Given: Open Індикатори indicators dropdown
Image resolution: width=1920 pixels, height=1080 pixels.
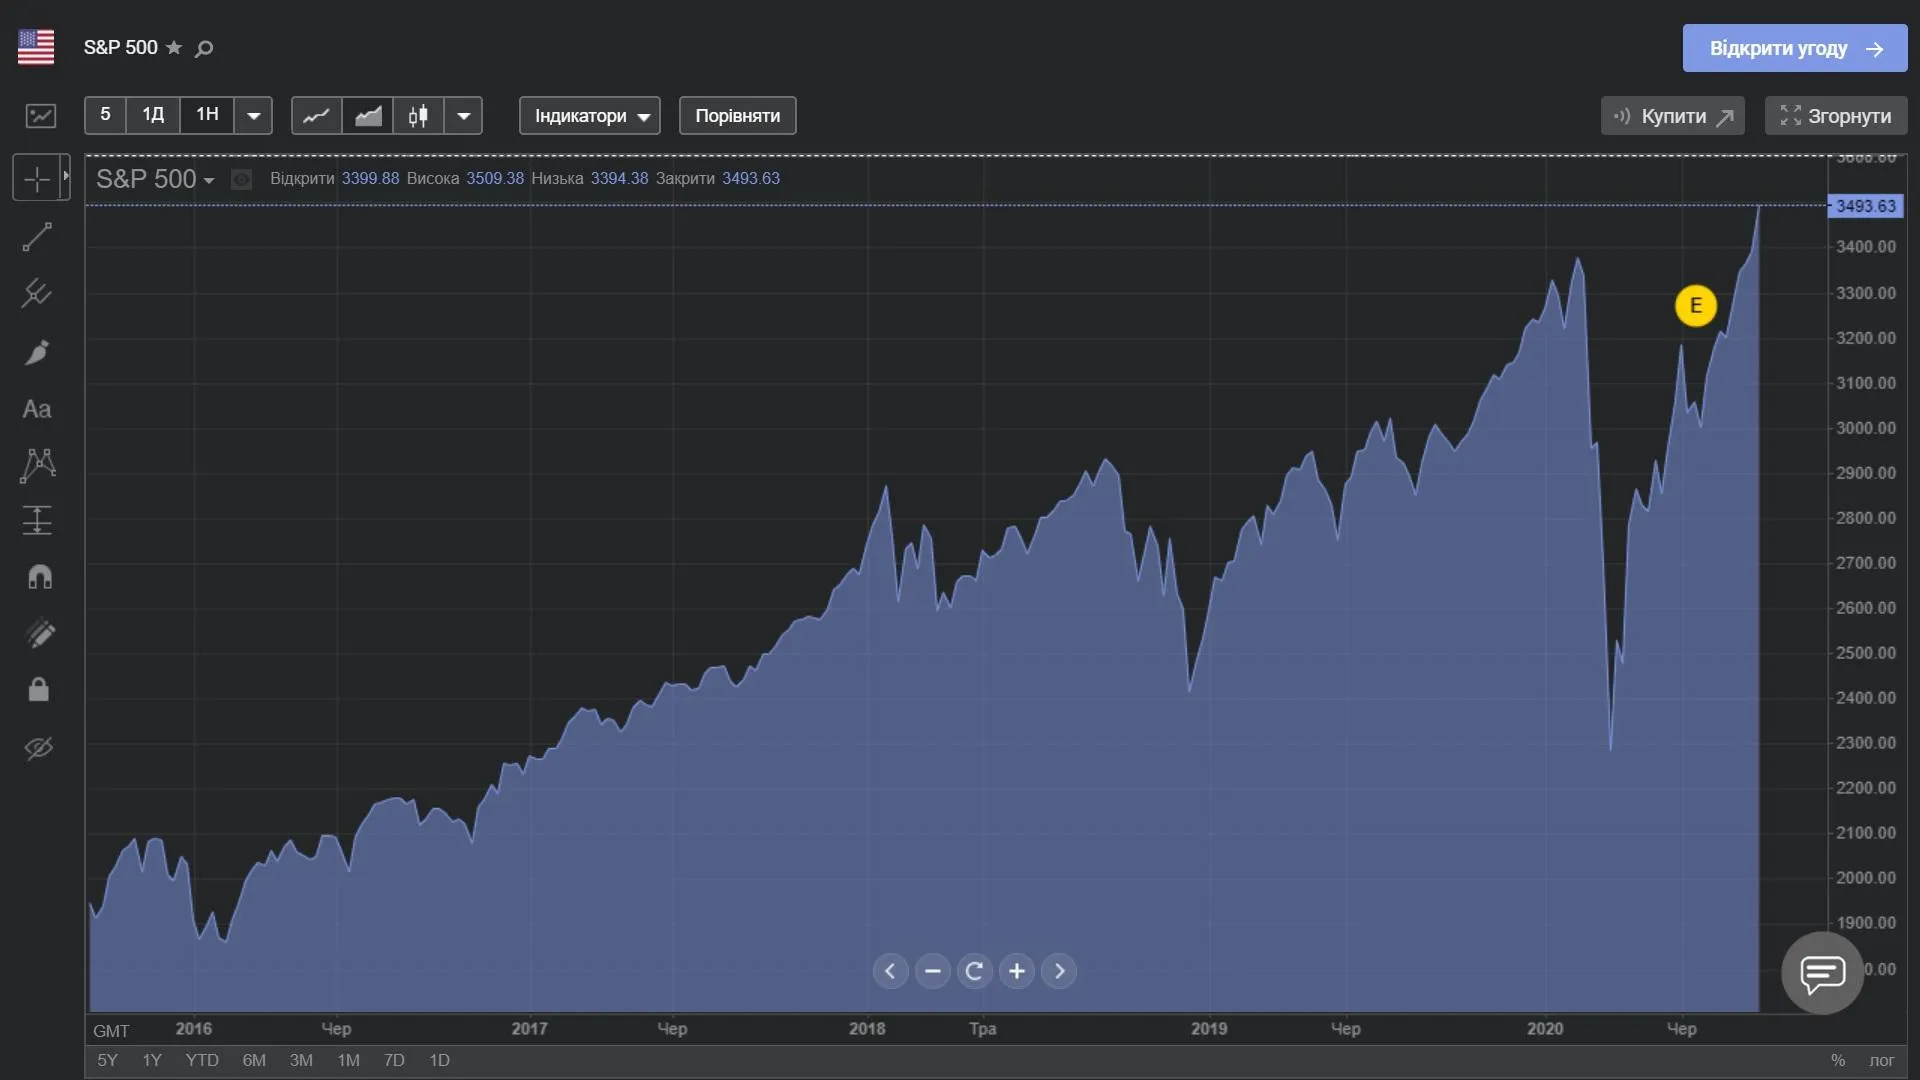Looking at the screenshot, I should [590, 116].
